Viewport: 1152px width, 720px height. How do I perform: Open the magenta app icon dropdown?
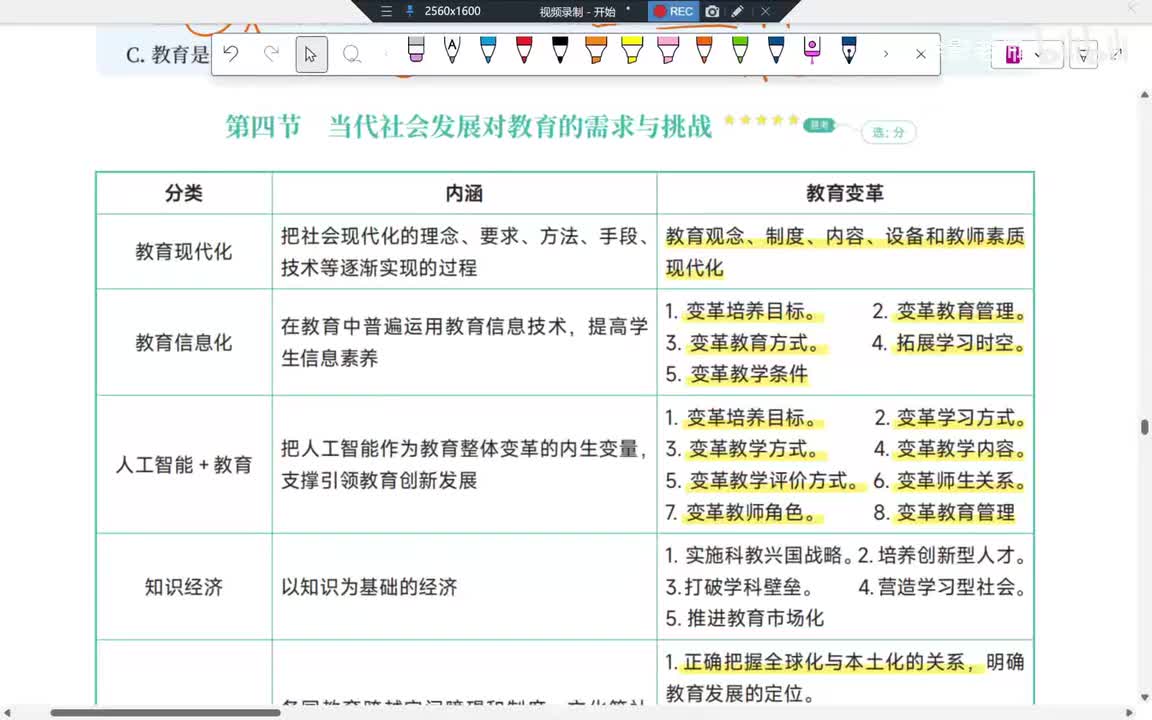(1026, 54)
